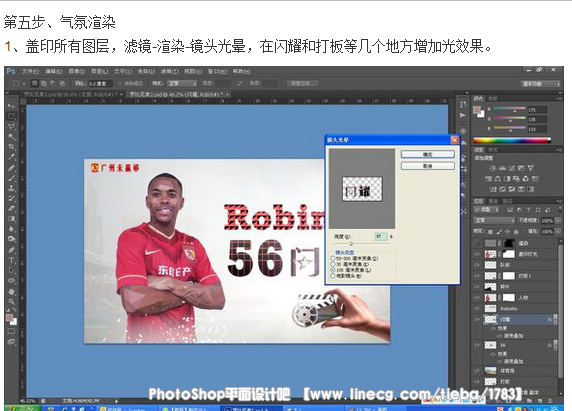The image size is (572, 411).
Task: Select the Zoom tool
Action: click(x=11, y=302)
